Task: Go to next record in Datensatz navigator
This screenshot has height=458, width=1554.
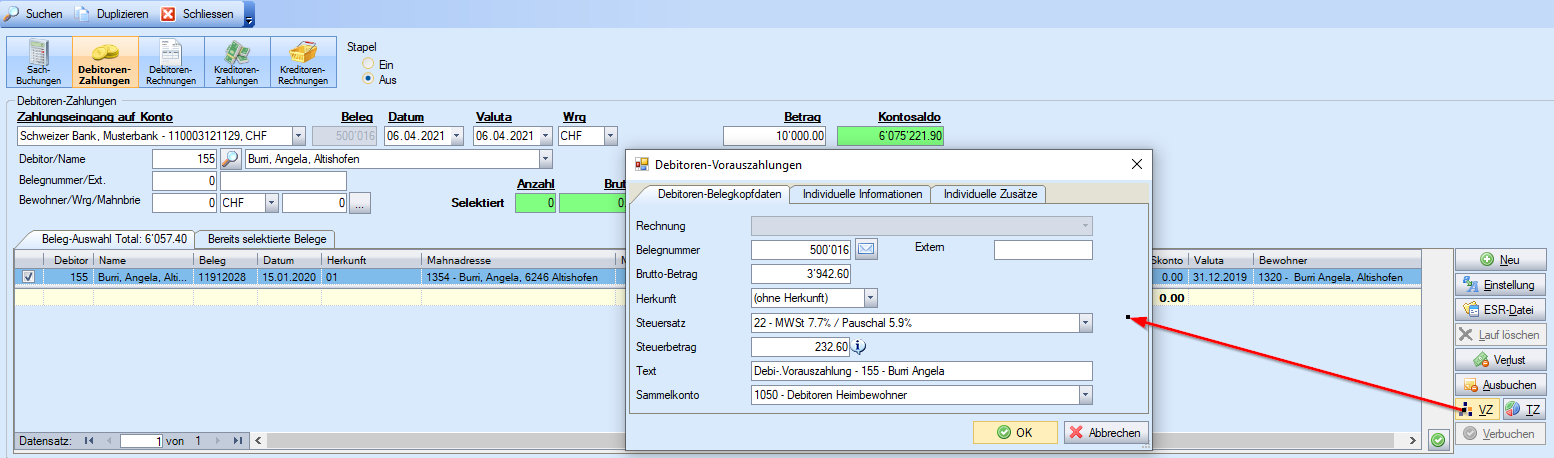Action: coord(218,440)
